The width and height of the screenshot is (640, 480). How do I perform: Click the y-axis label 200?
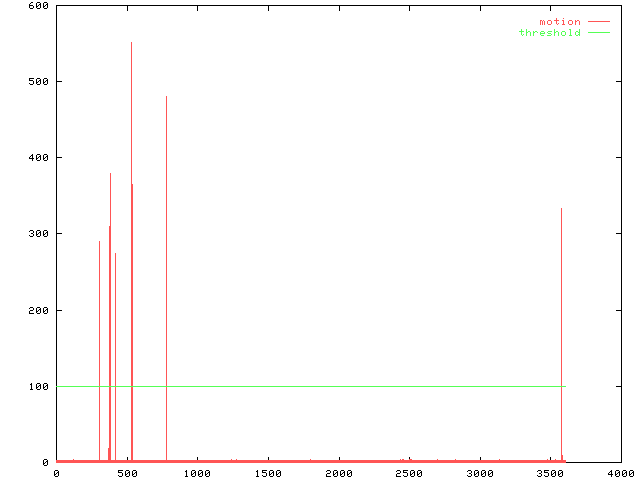(x=38, y=310)
